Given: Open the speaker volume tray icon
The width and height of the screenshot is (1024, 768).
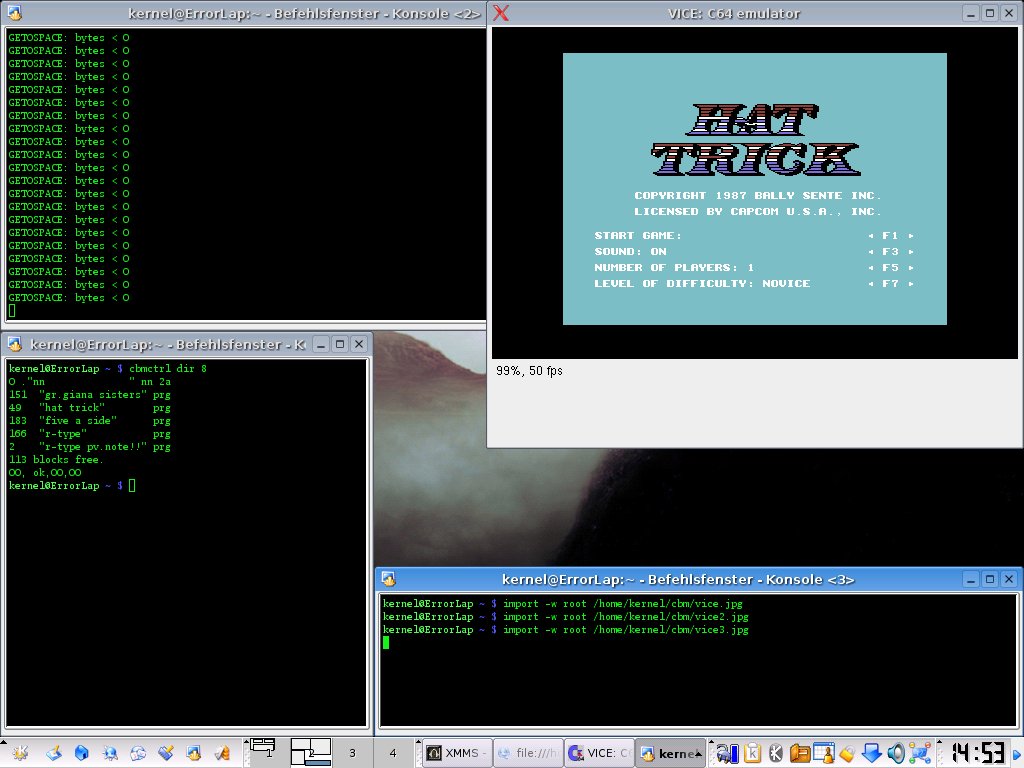Looking at the screenshot, I should coord(895,753).
